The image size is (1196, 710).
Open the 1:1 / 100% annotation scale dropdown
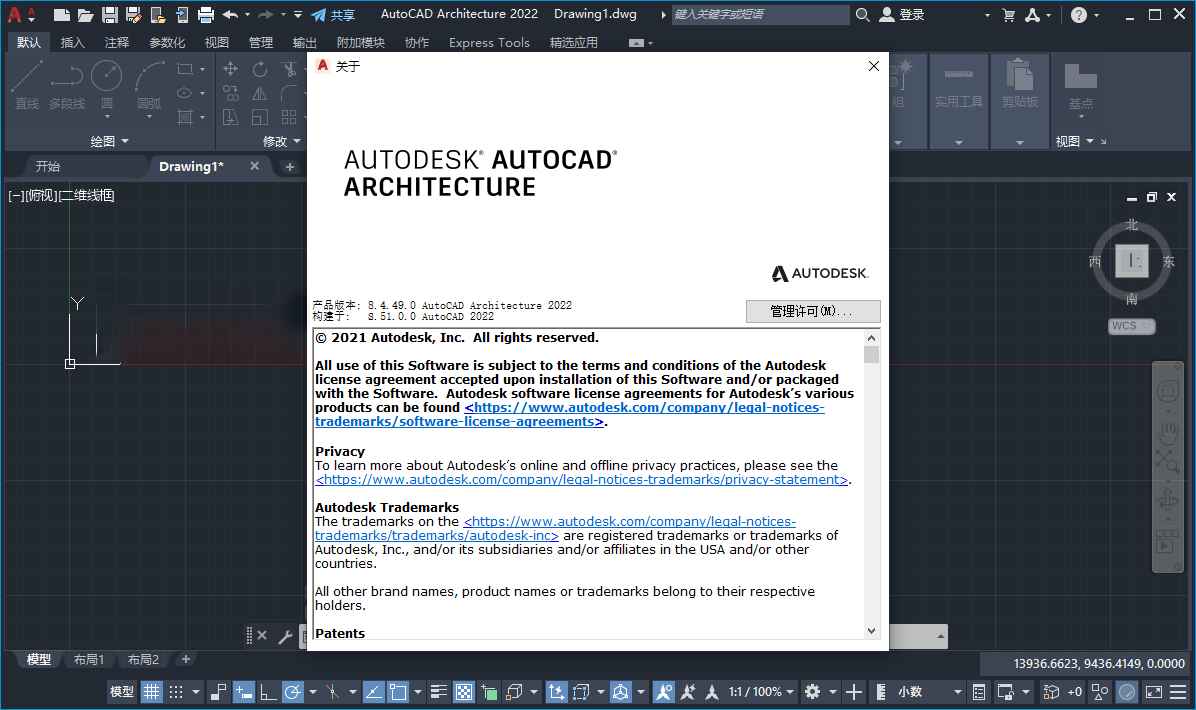click(x=761, y=692)
